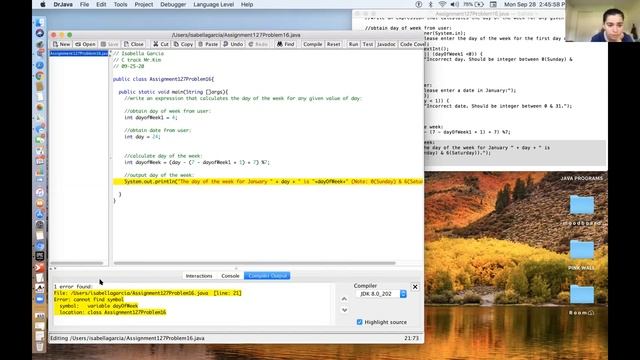
Task: Open Finder from the Dock
Action: click(x=40, y=23)
